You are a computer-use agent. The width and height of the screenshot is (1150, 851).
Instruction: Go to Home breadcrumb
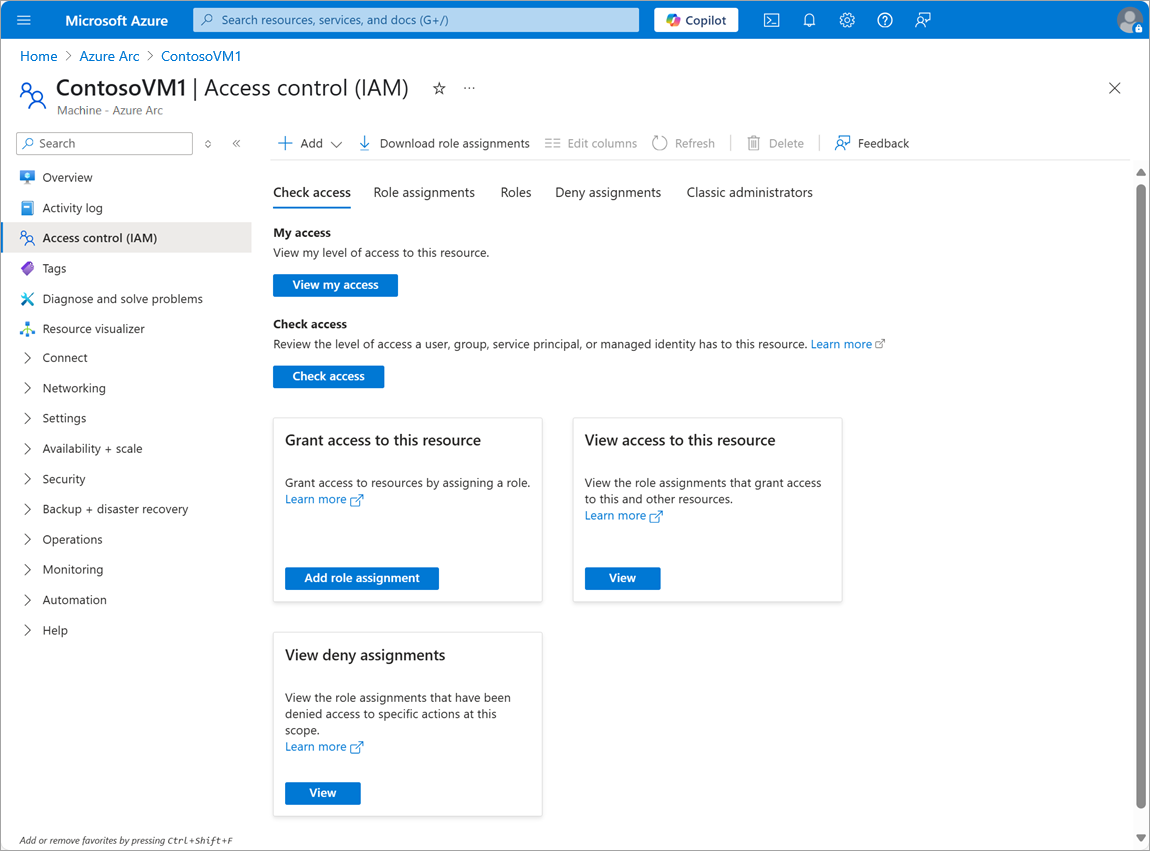tap(38, 56)
